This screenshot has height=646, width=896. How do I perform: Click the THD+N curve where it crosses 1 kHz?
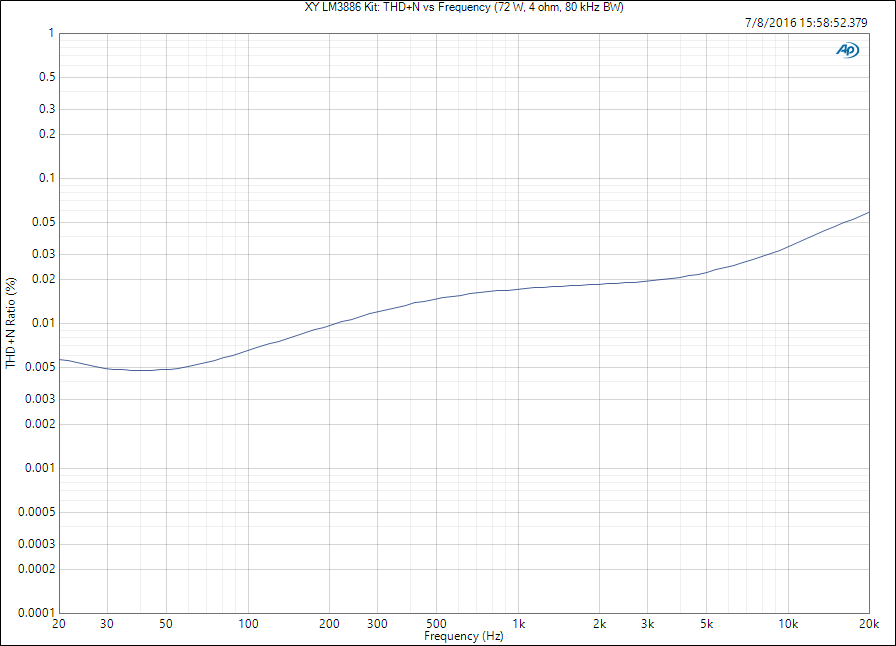coord(518,289)
